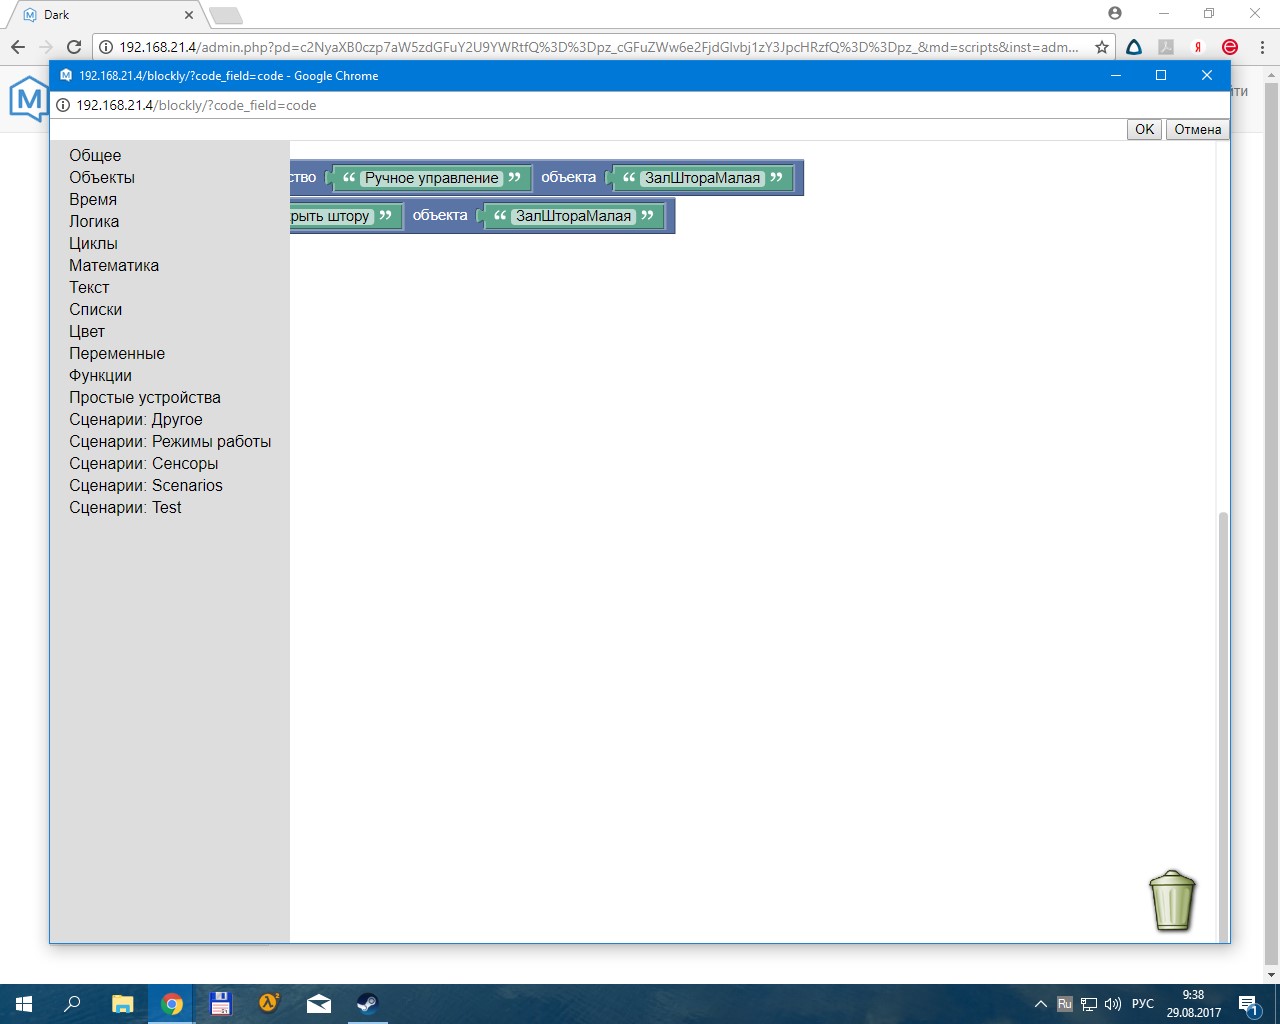1280x1024 pixels.
Task: Click the volume icon in the system tray
Action: pyautogui.click(x=1113, y=1004)
